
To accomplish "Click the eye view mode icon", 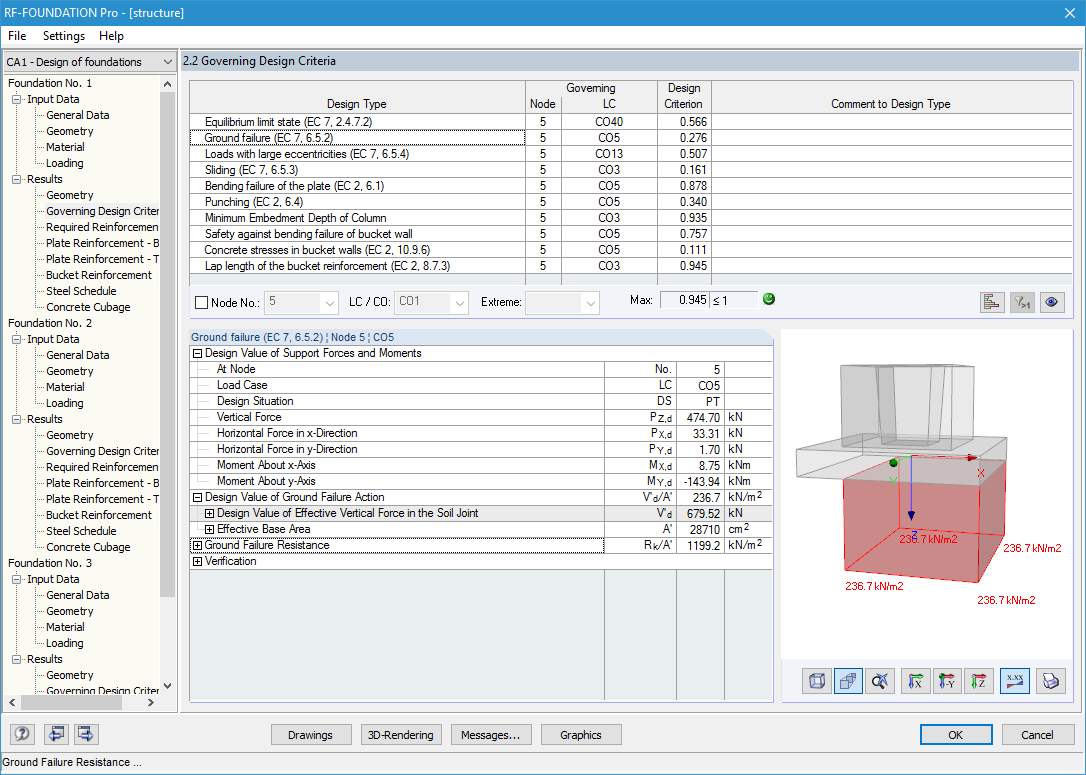I will [1052, 302].
